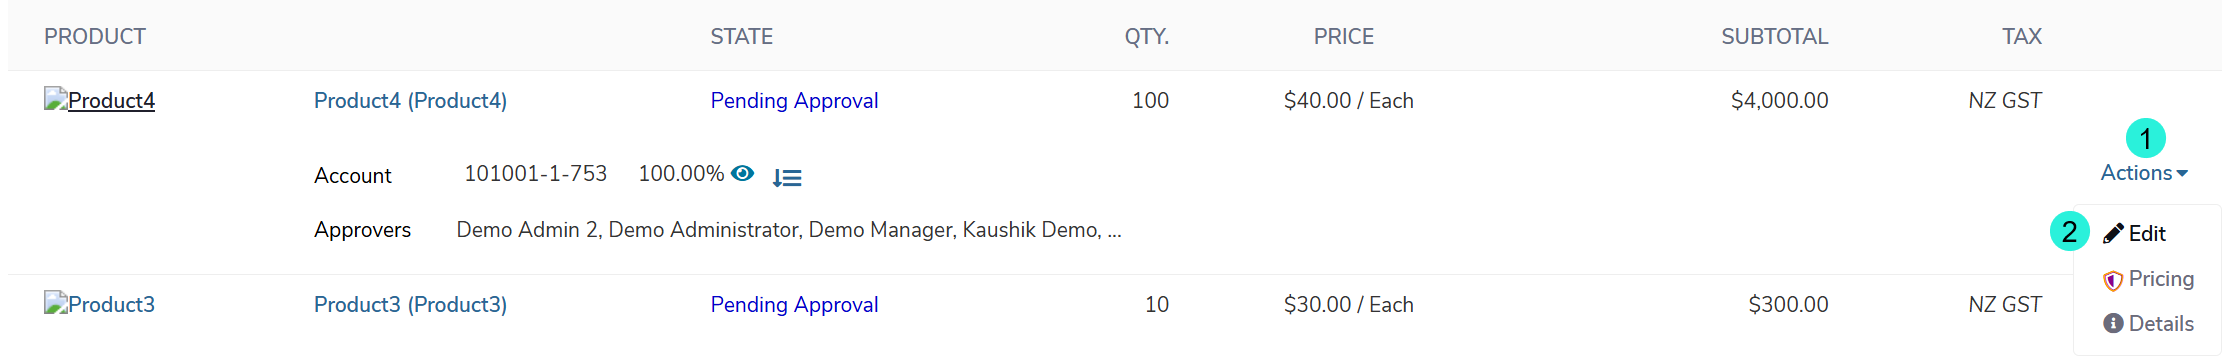Open the Actions dropdown

point(2144,173)
